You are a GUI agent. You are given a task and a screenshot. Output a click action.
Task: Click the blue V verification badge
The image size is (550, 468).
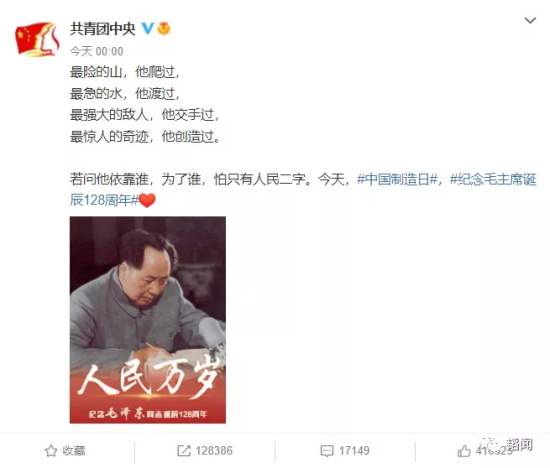(x=147, y=28)
